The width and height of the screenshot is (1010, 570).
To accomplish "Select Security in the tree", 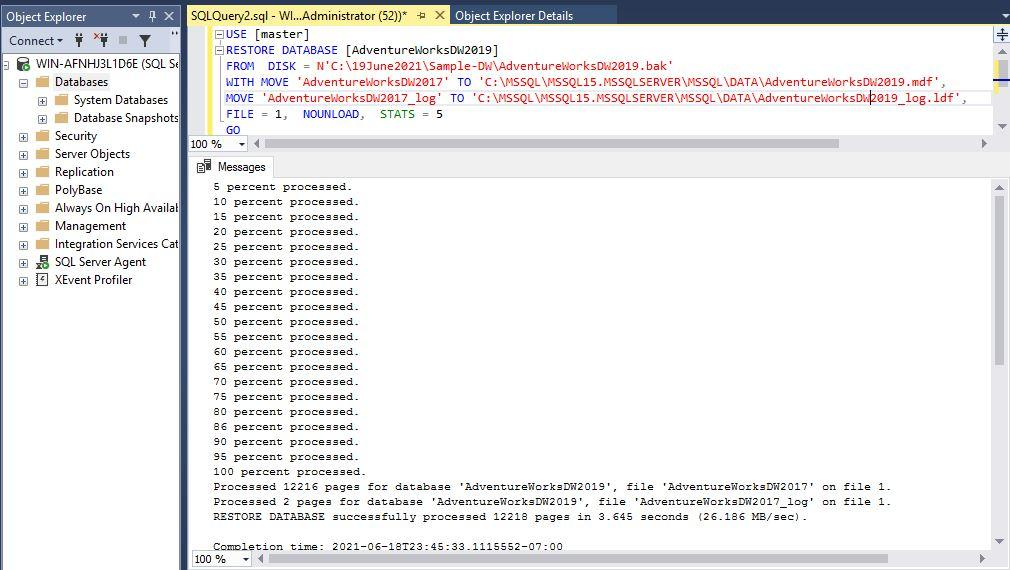I will click(75, 136).
